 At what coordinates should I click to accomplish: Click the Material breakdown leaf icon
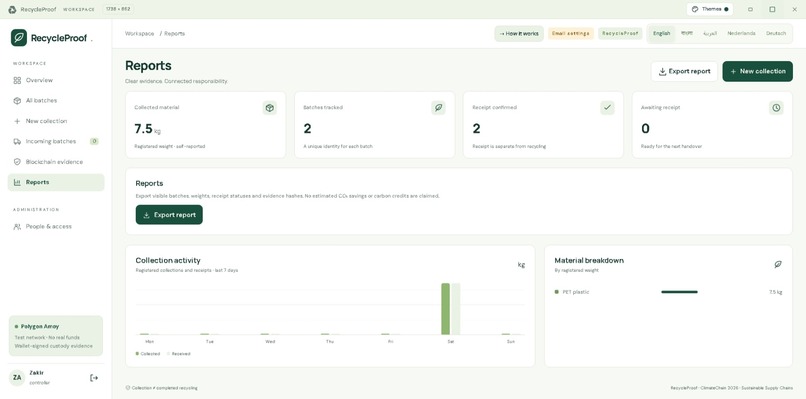(778, 264)
